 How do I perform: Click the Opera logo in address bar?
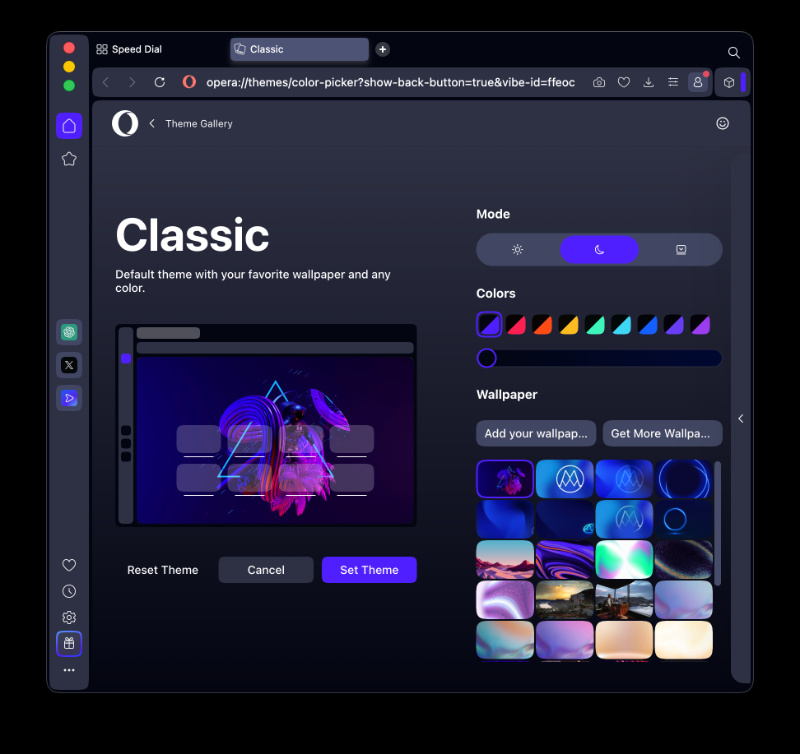(189, 82)
